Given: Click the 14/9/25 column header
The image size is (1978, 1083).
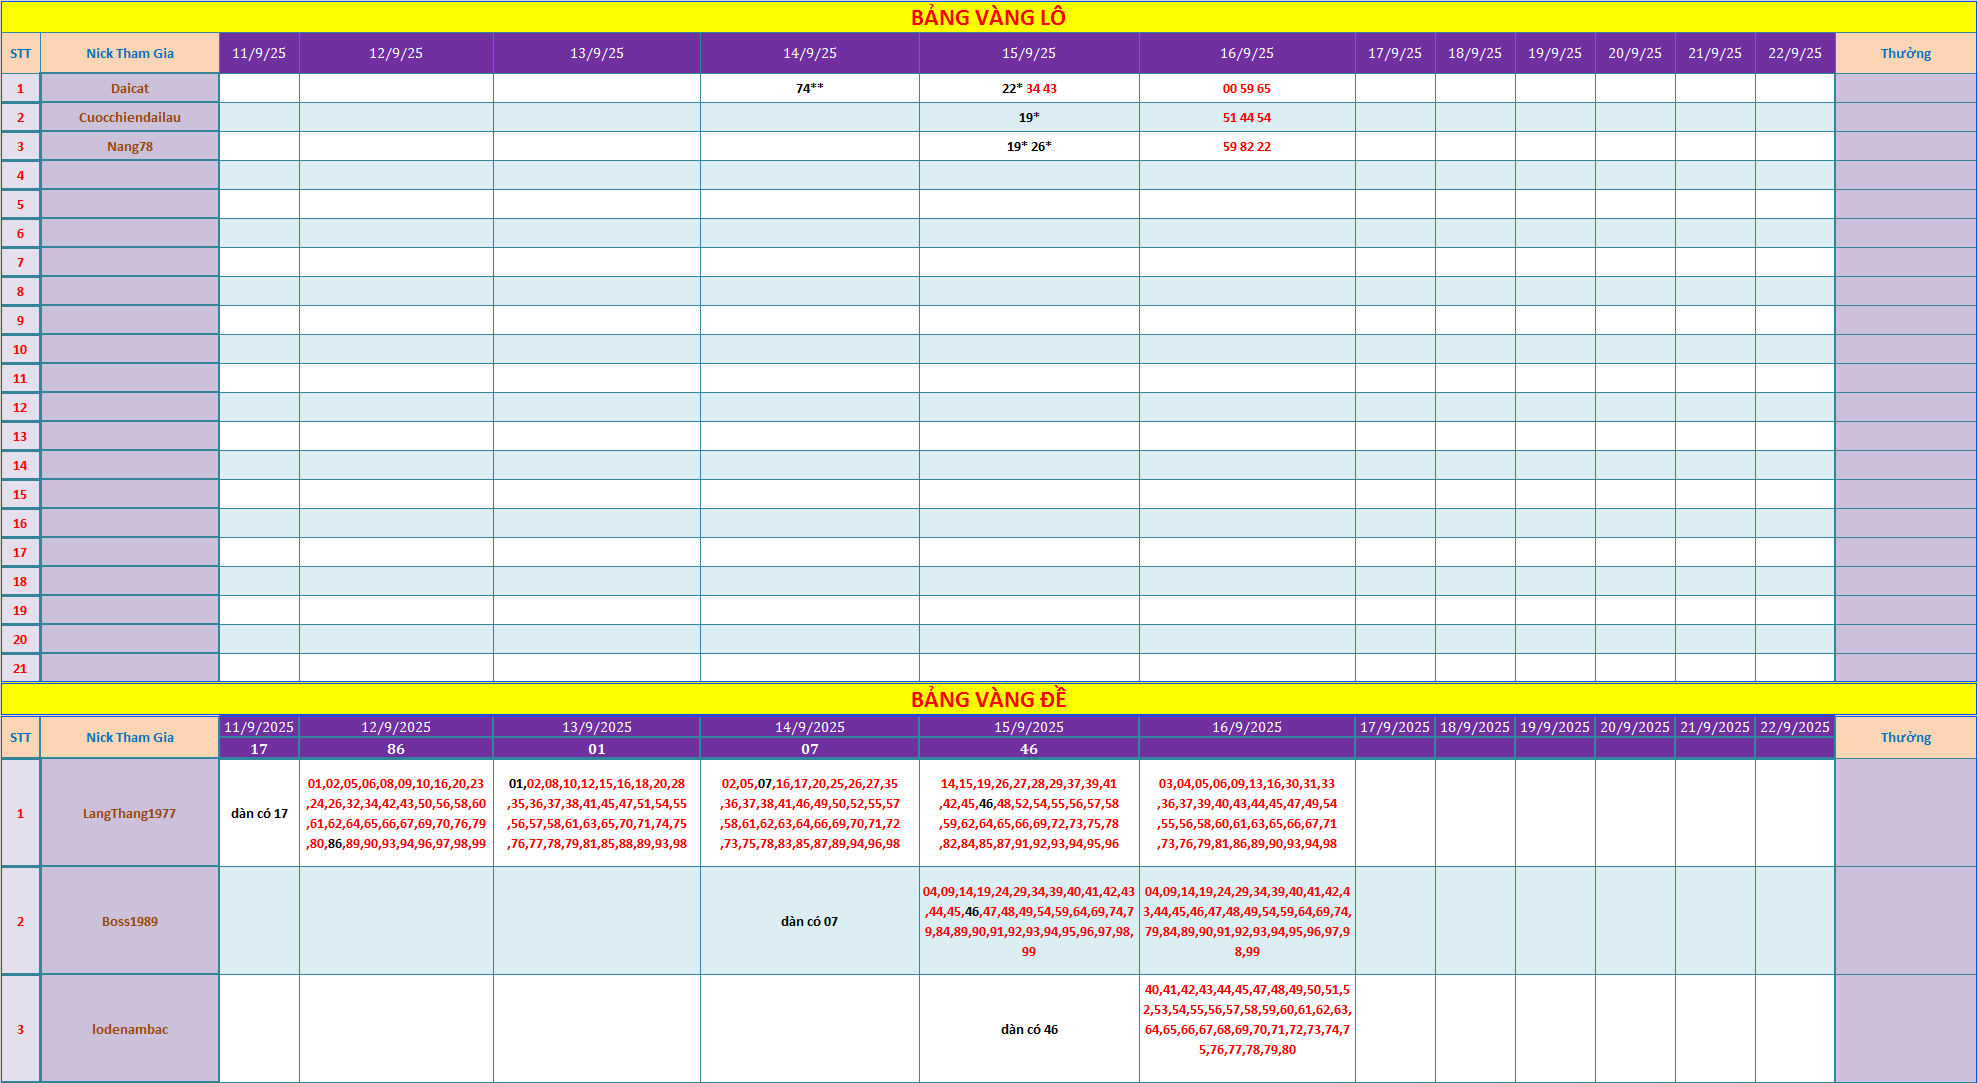Looking at the screenshot, I should [809, 53].
